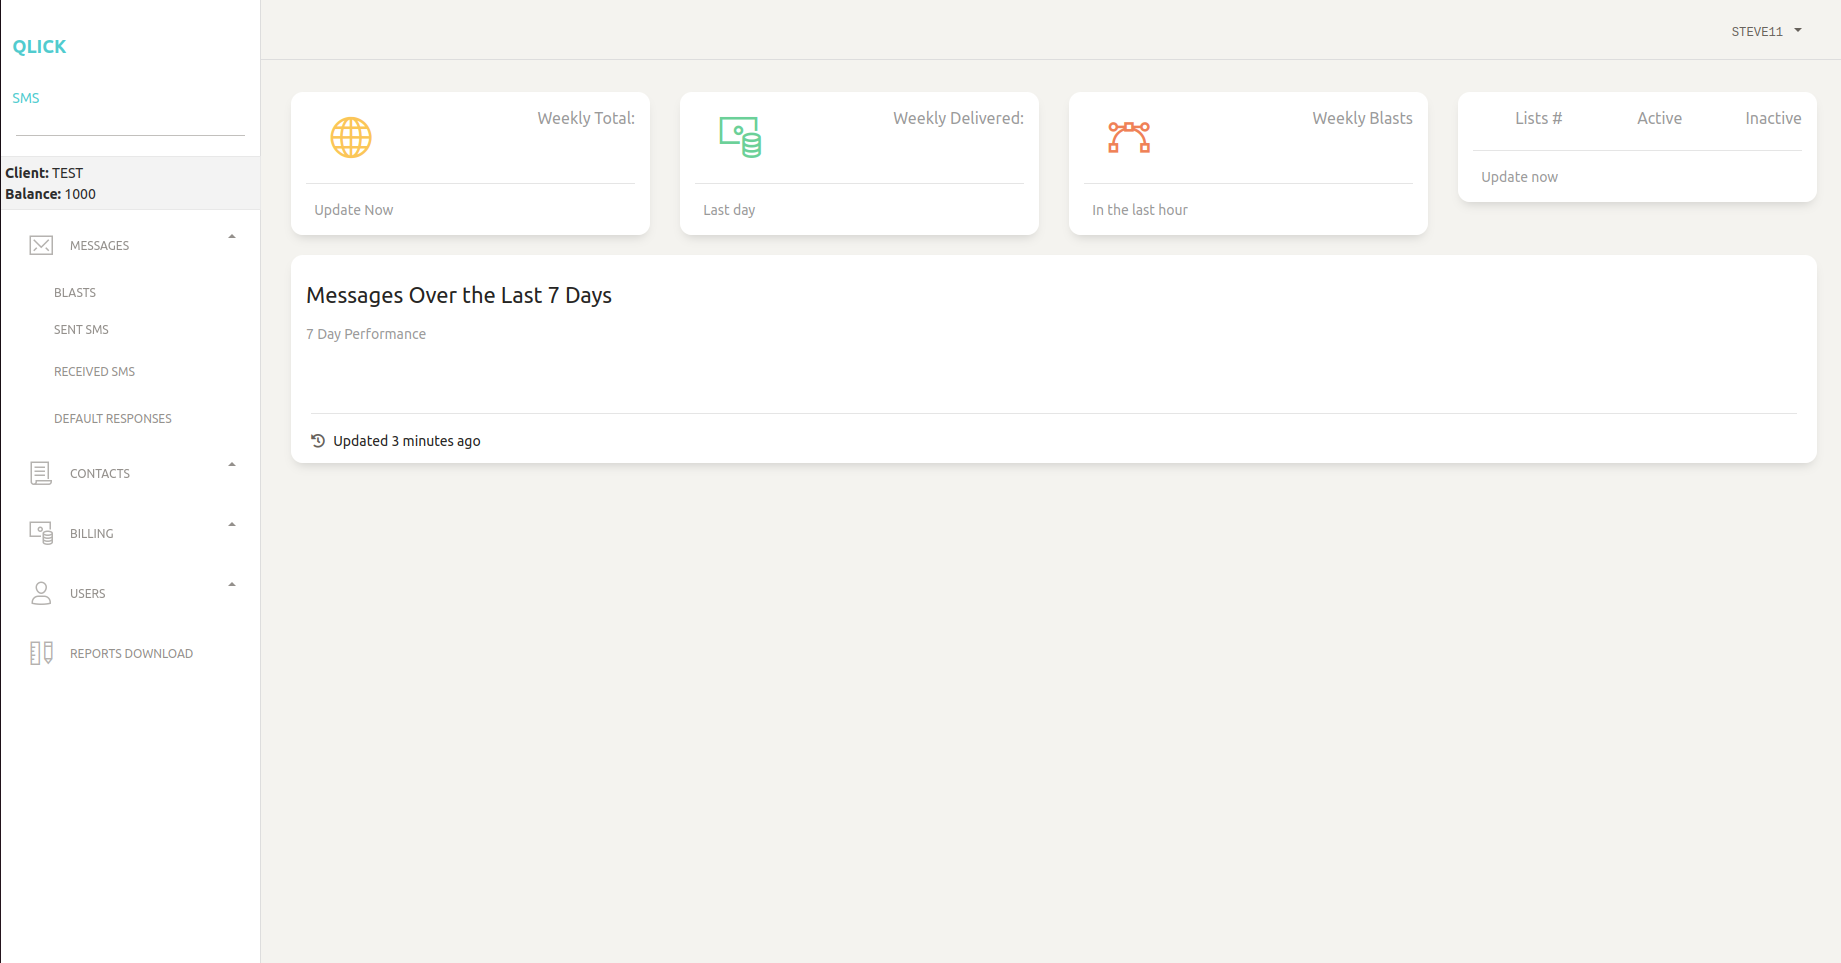Open Received SMS in sidebar

click(94, 372)
